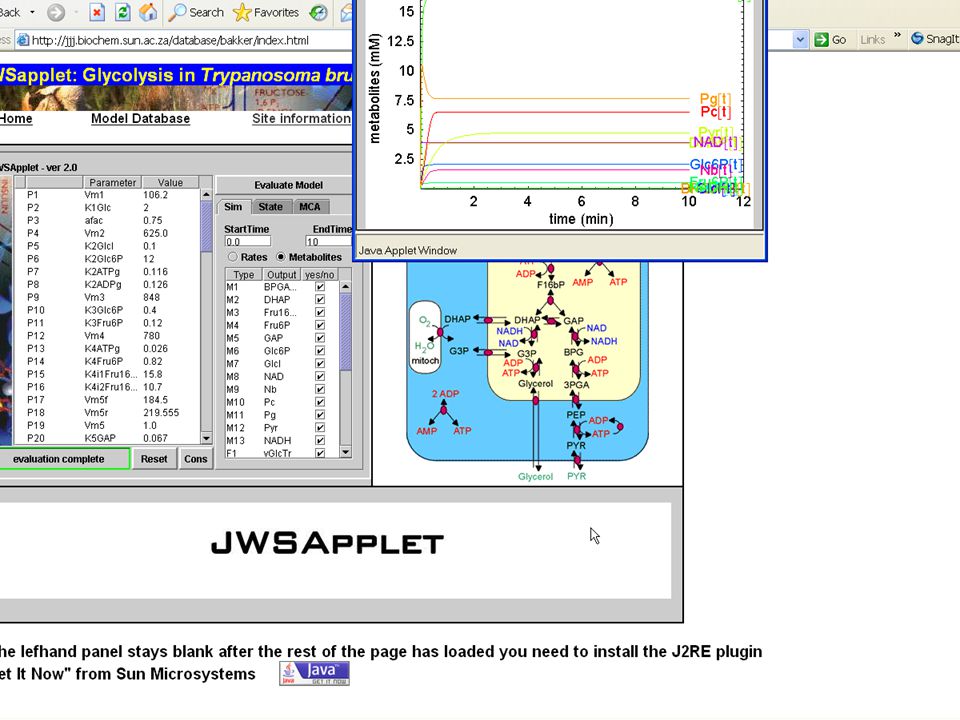Image resolution: width=960 pixels, height=720 pixels.
Task: Expand the Links toolbar chevron
Action: pyautogui.click(x=897, y=36)
